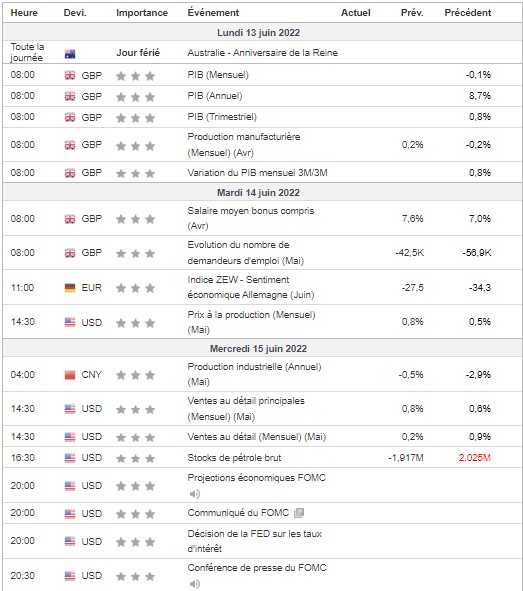Viewport: 523px width, 591px height.
Task: Open the Ventes au détail principales event
Action: coord(246,409)
